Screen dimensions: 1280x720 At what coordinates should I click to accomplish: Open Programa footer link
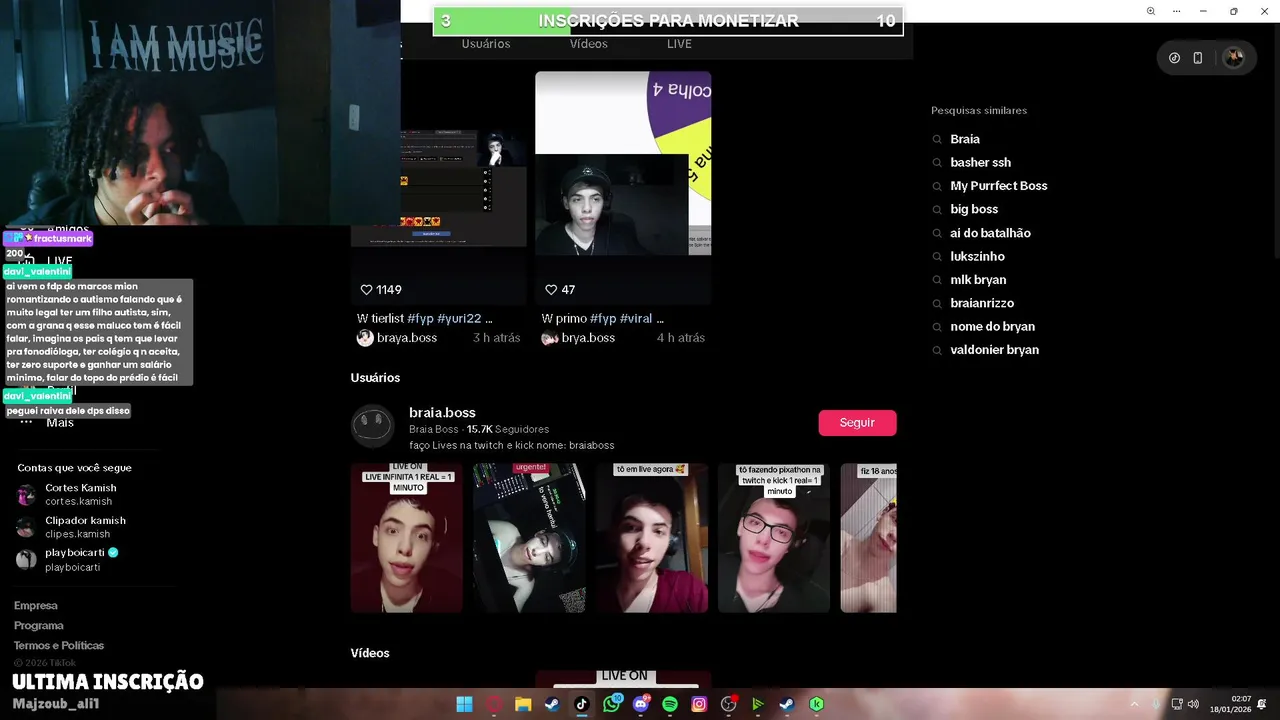(x=39, y=626)
